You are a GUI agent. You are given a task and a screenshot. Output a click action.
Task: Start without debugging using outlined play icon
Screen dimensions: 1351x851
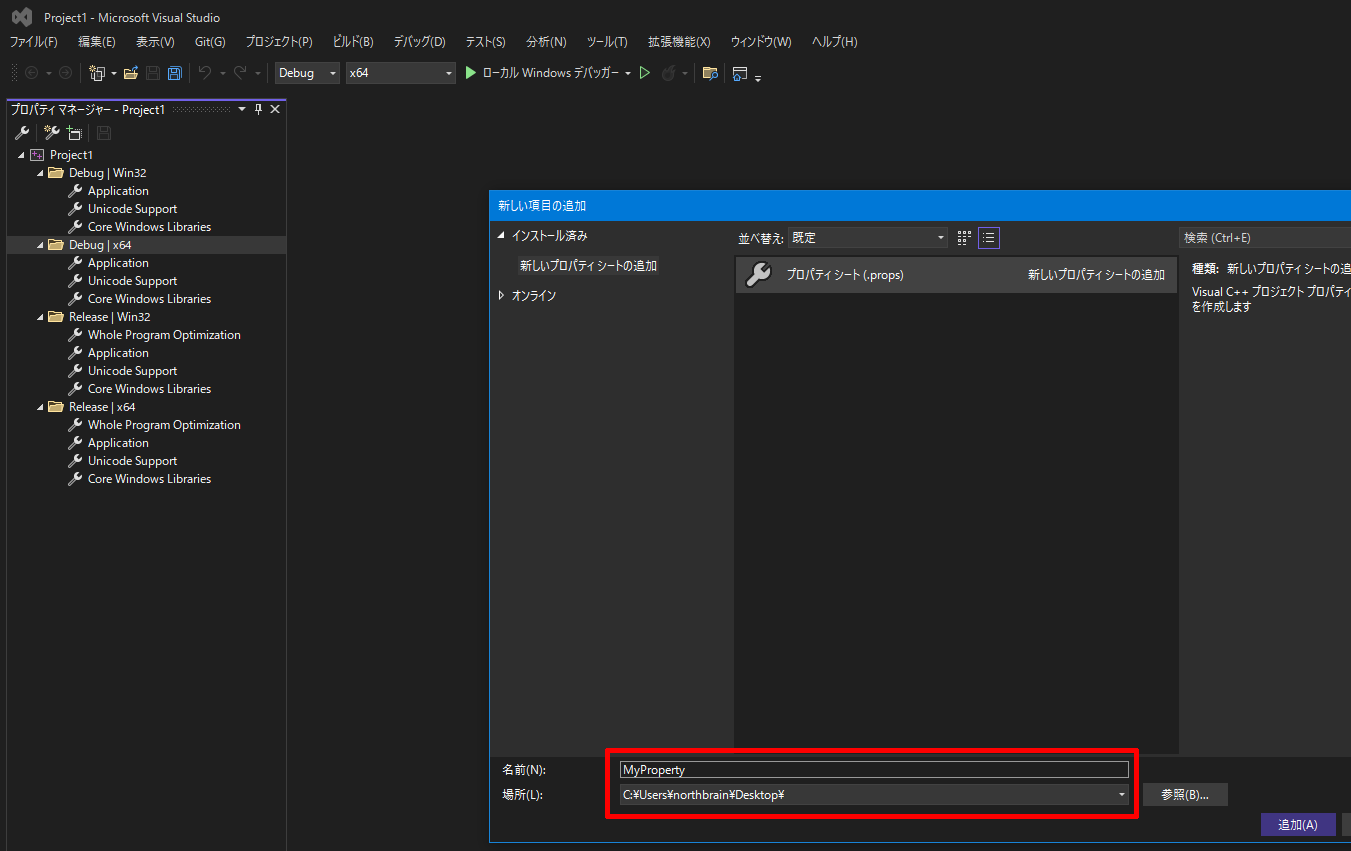(645, 73)
